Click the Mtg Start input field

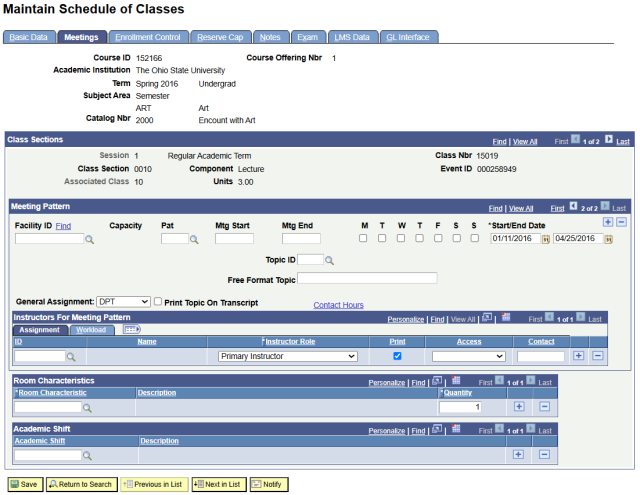coord(234,239)
